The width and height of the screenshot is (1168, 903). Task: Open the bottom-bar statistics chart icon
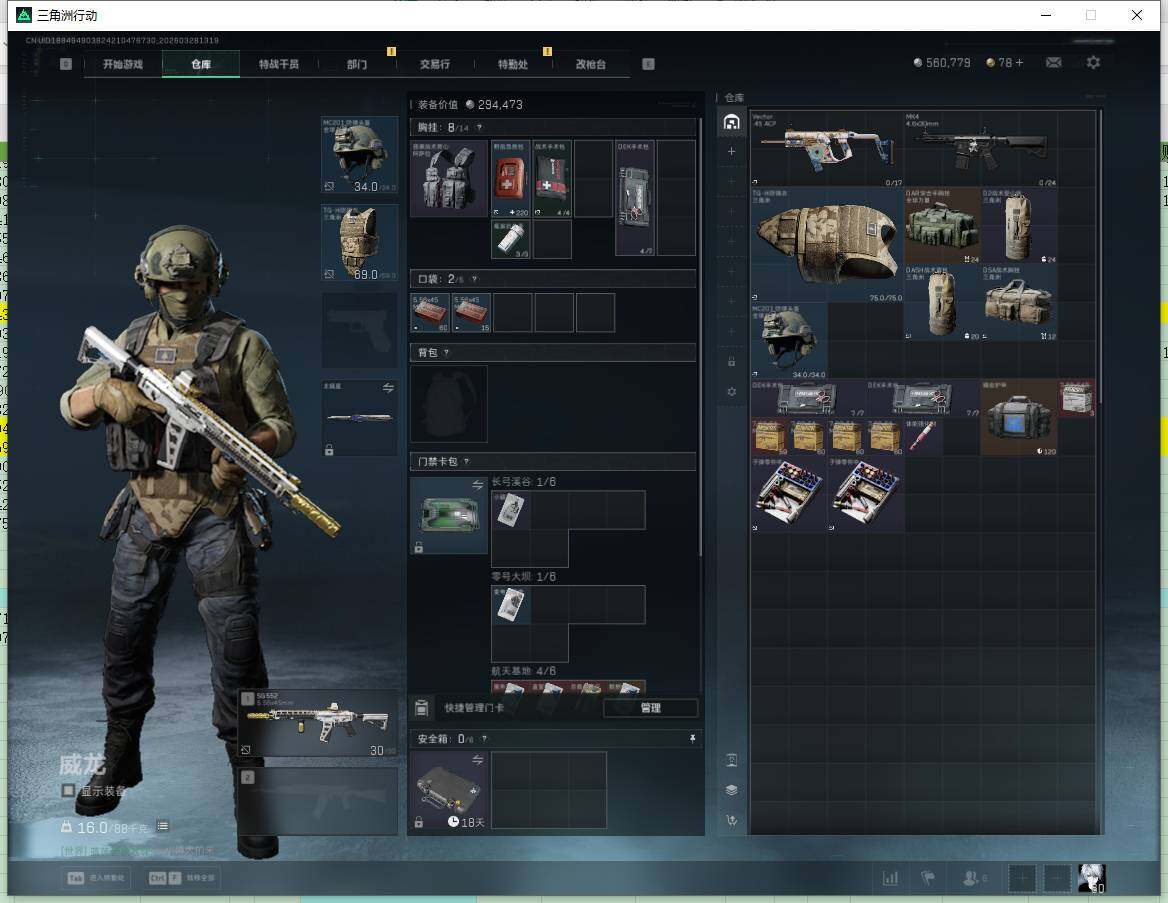point(890,878)
